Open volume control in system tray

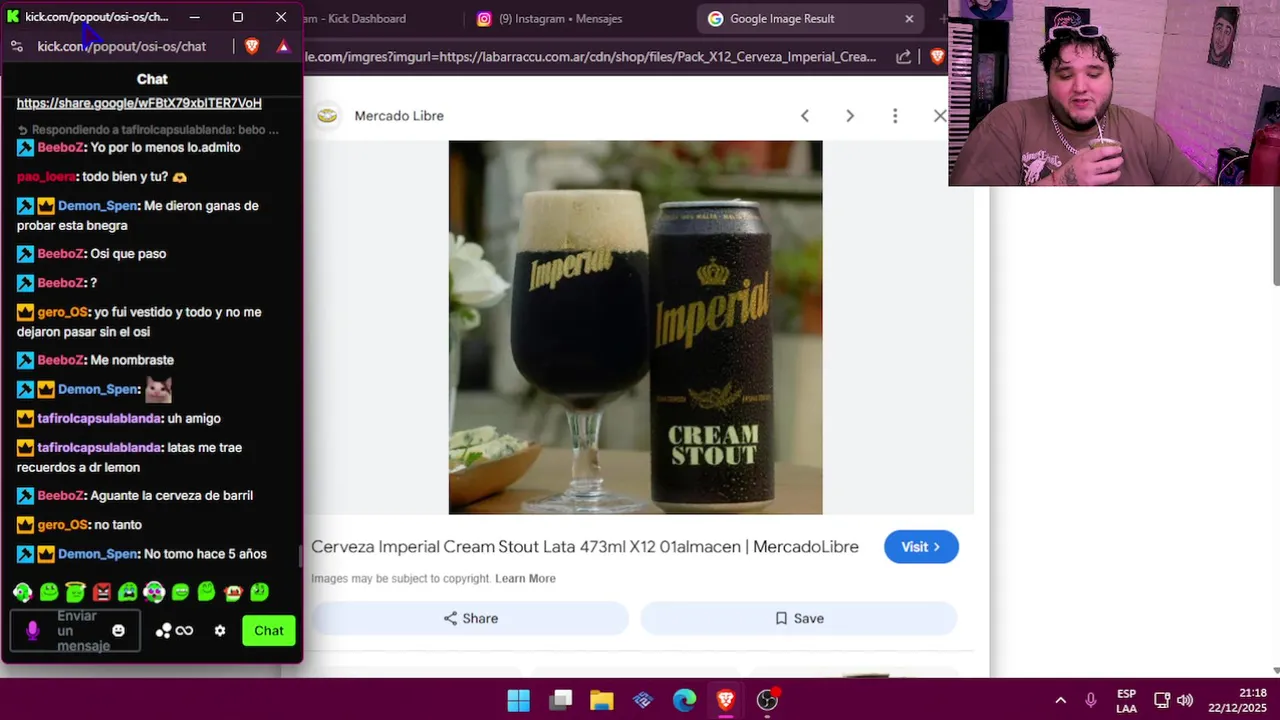(1185, 700)
